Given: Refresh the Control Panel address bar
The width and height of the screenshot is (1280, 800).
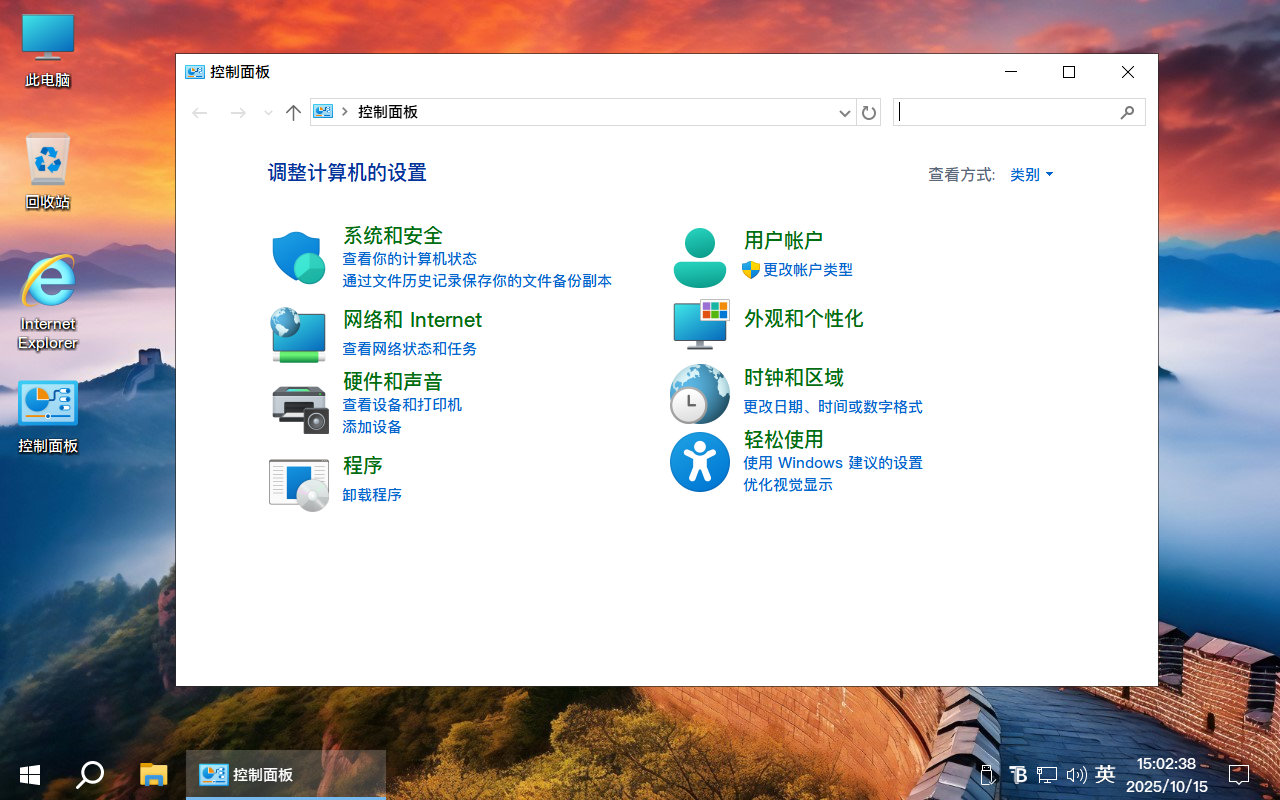Looking at the screenshot, I should point(869,113).
